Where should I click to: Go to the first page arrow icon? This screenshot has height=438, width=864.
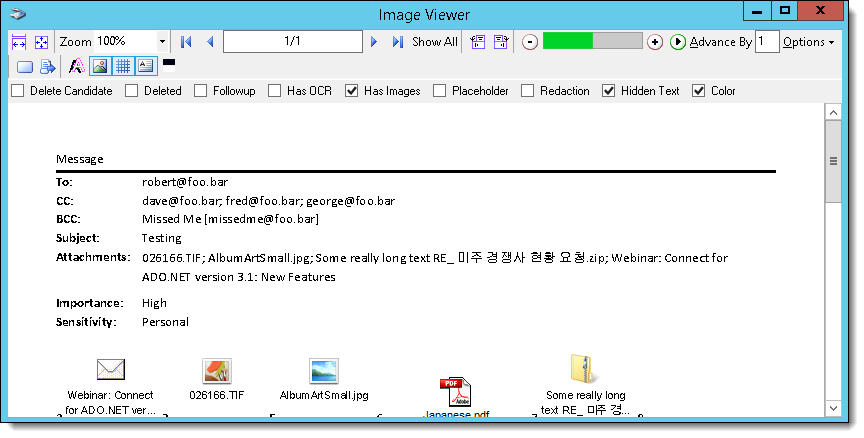(x=186, y=42)
